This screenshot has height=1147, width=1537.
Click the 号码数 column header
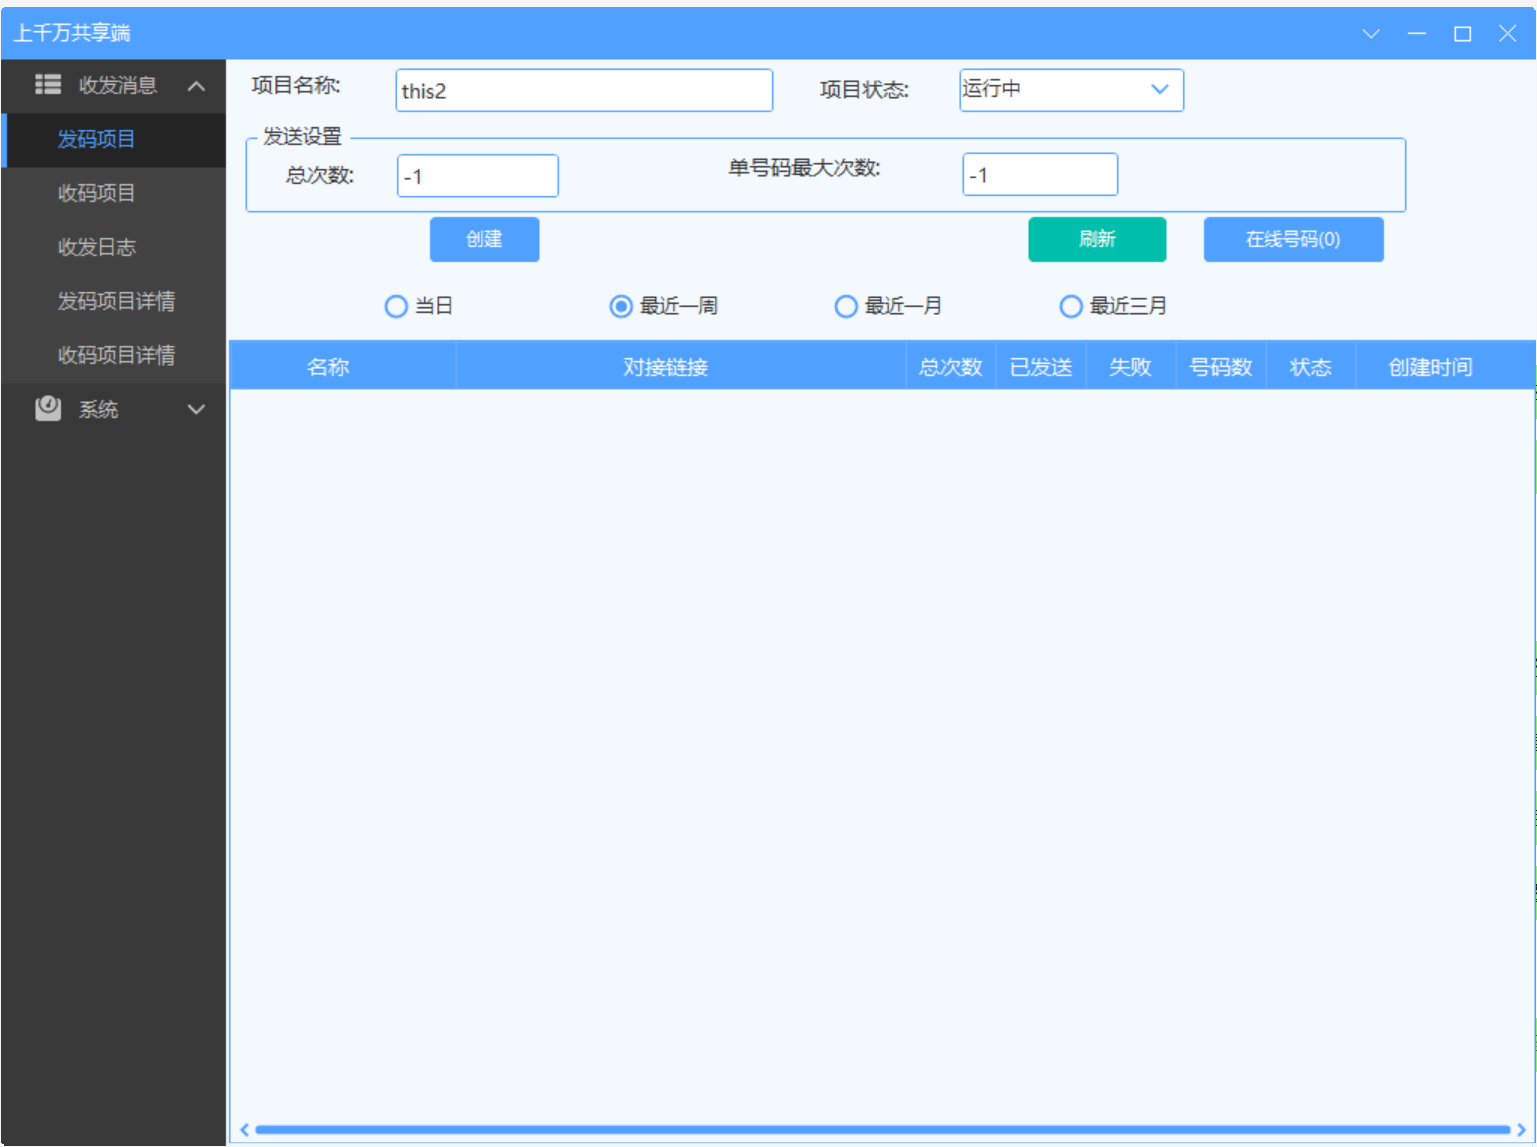pos(1221,366)
